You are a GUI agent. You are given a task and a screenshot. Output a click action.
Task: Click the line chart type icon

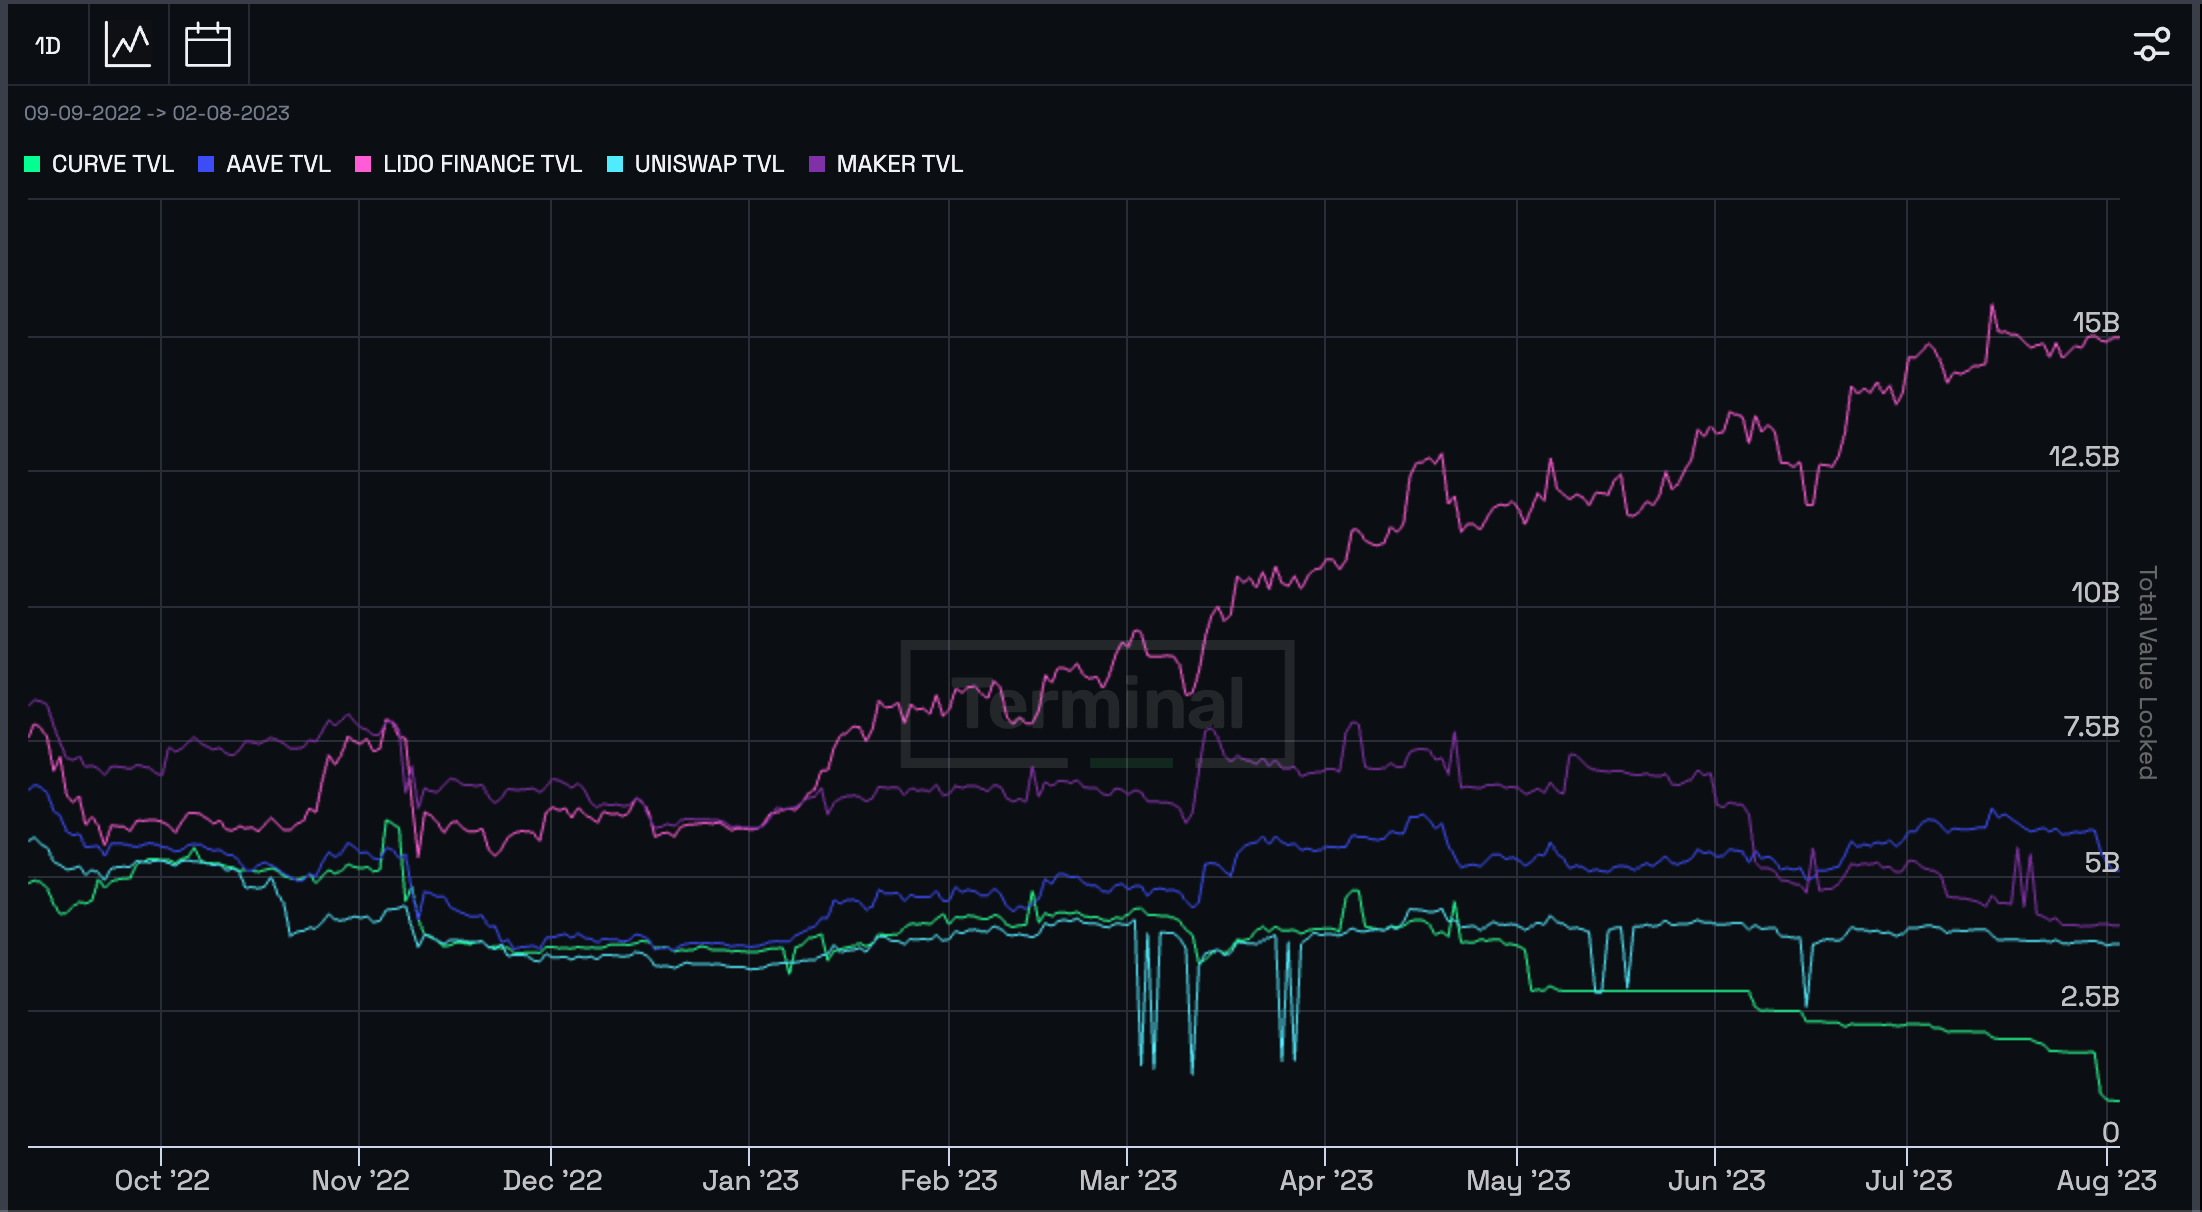pos(128,45)
